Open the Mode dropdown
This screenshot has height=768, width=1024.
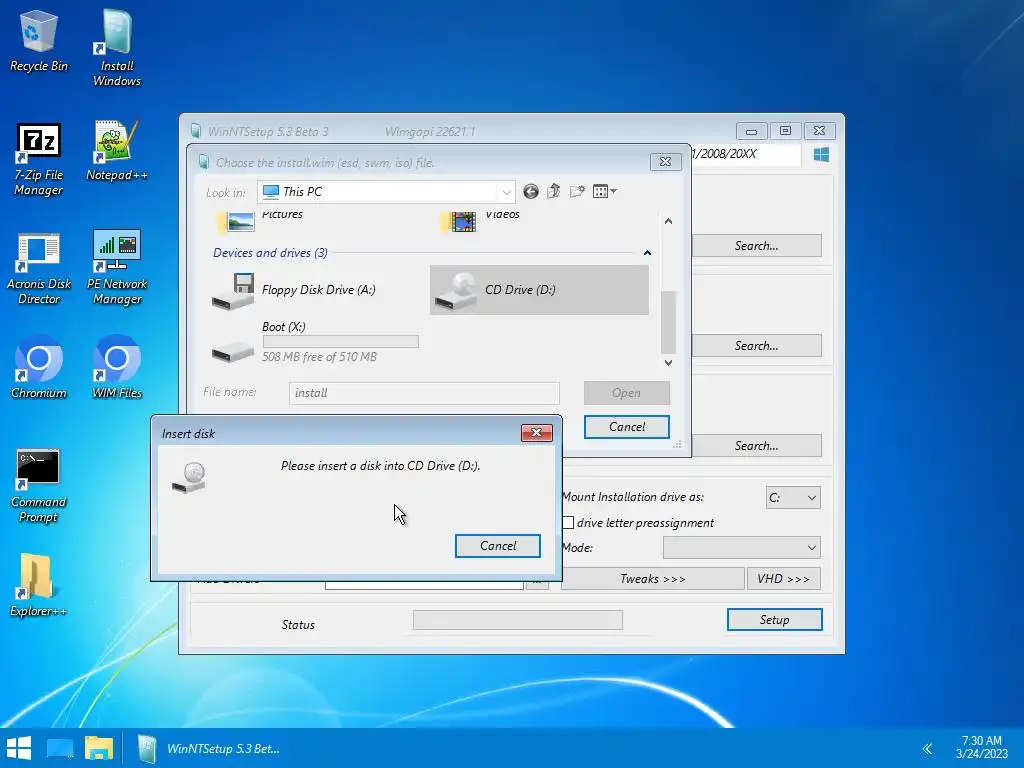coord(742,548)
